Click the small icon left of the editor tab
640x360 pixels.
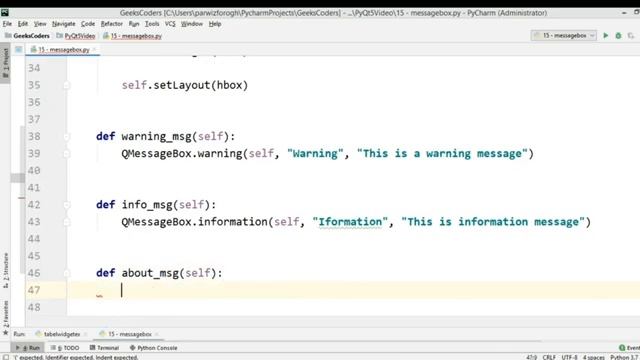pyautogui.click(x=19, y=49)
